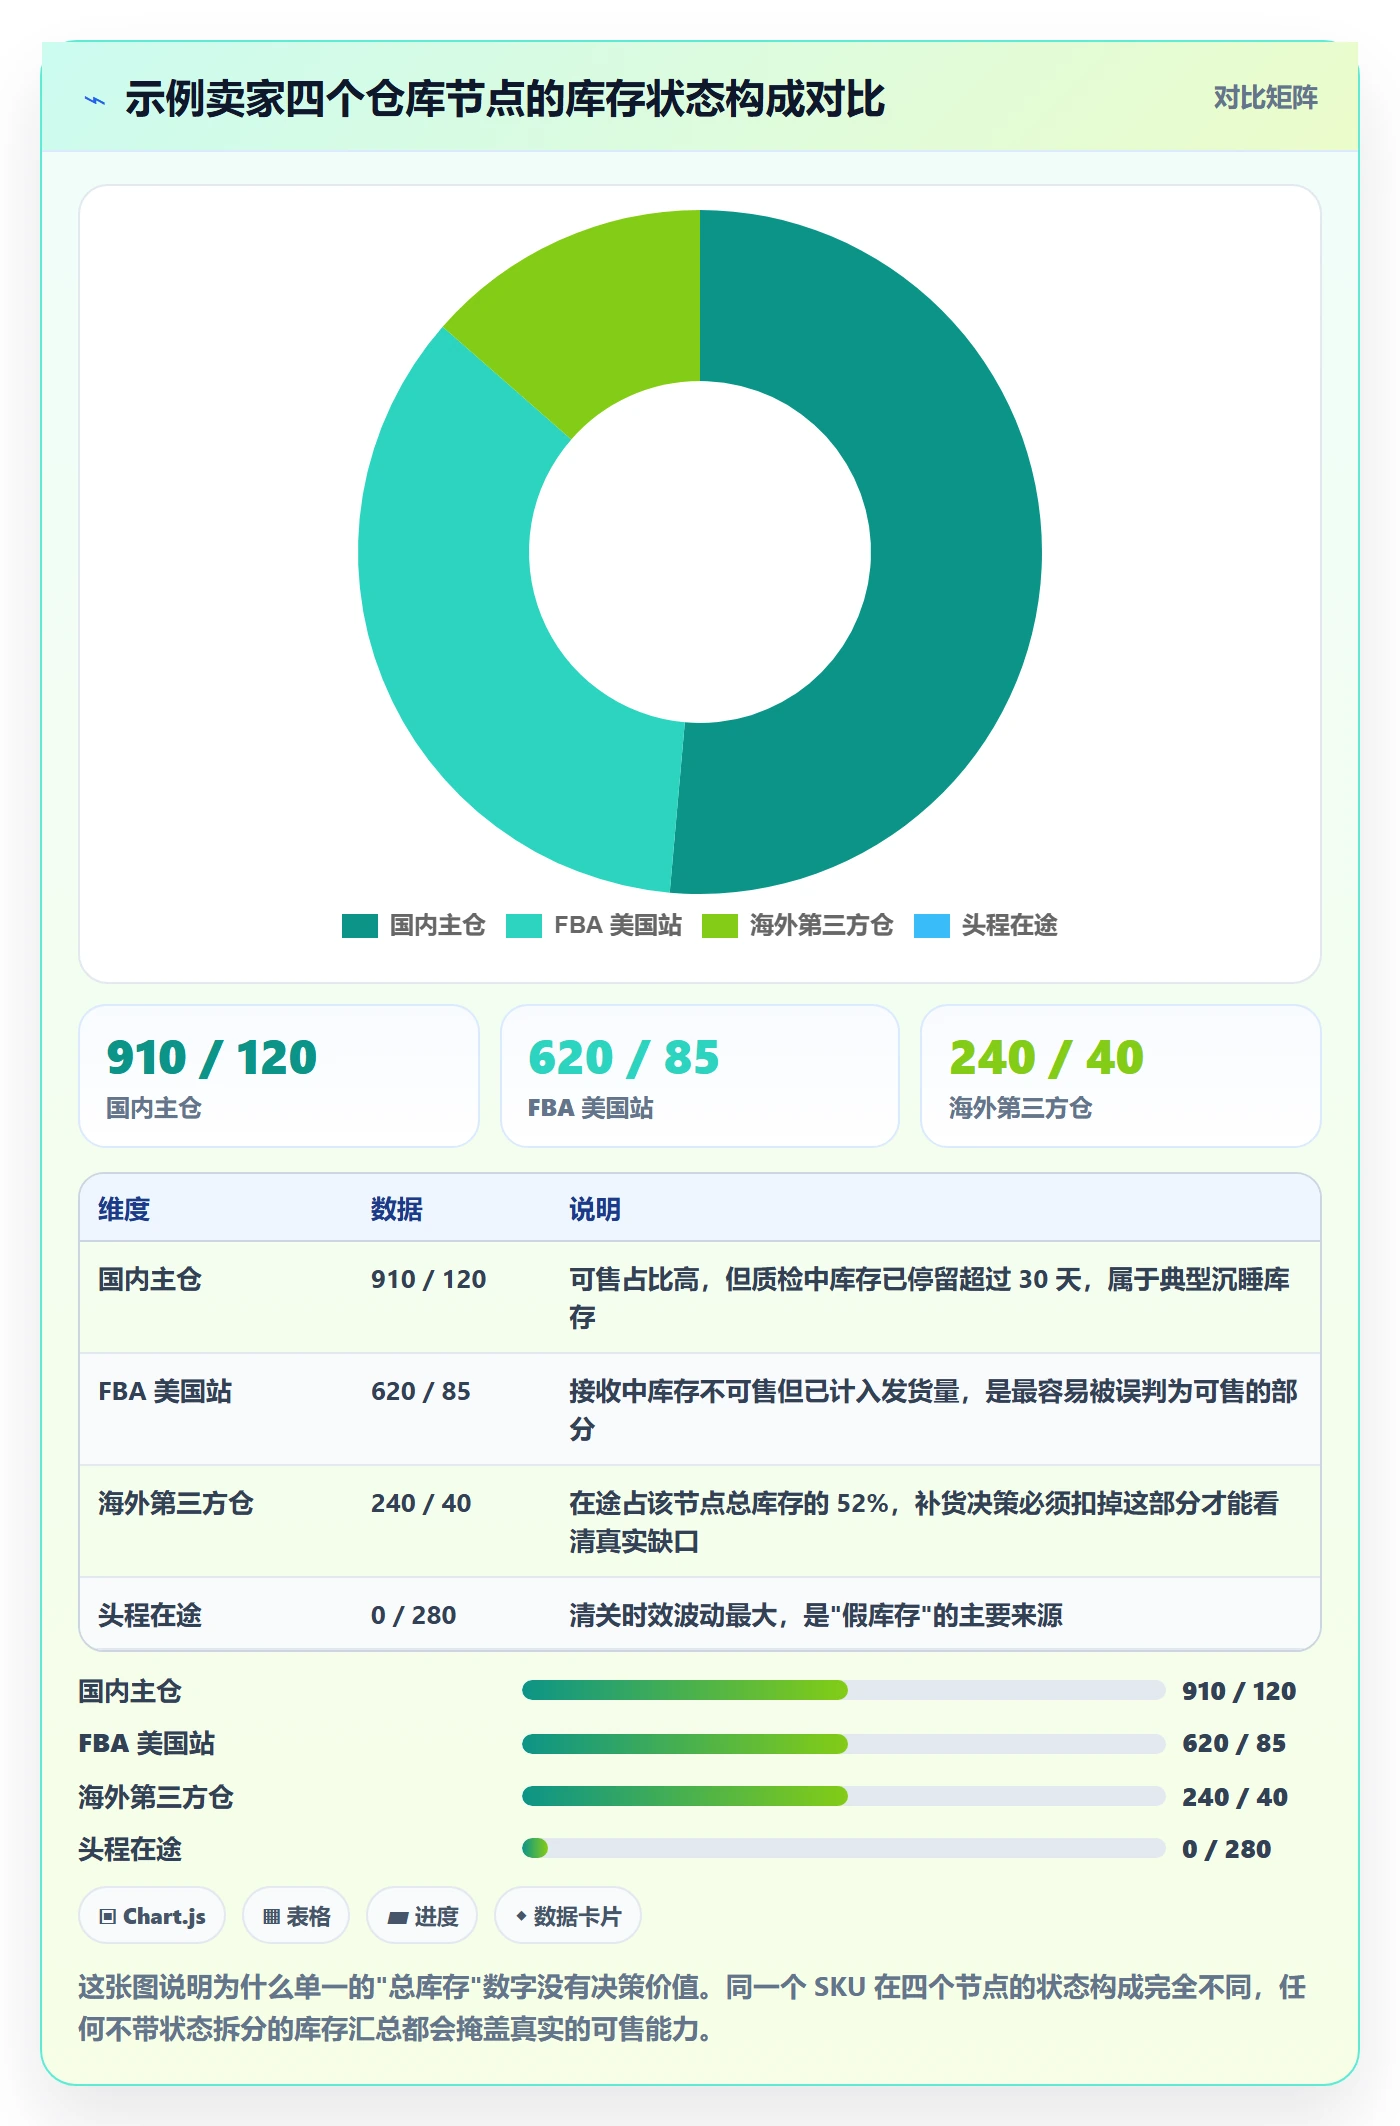
Task: Select the 国内主仓 cell in the table
Action: [x=150, y=1279]
